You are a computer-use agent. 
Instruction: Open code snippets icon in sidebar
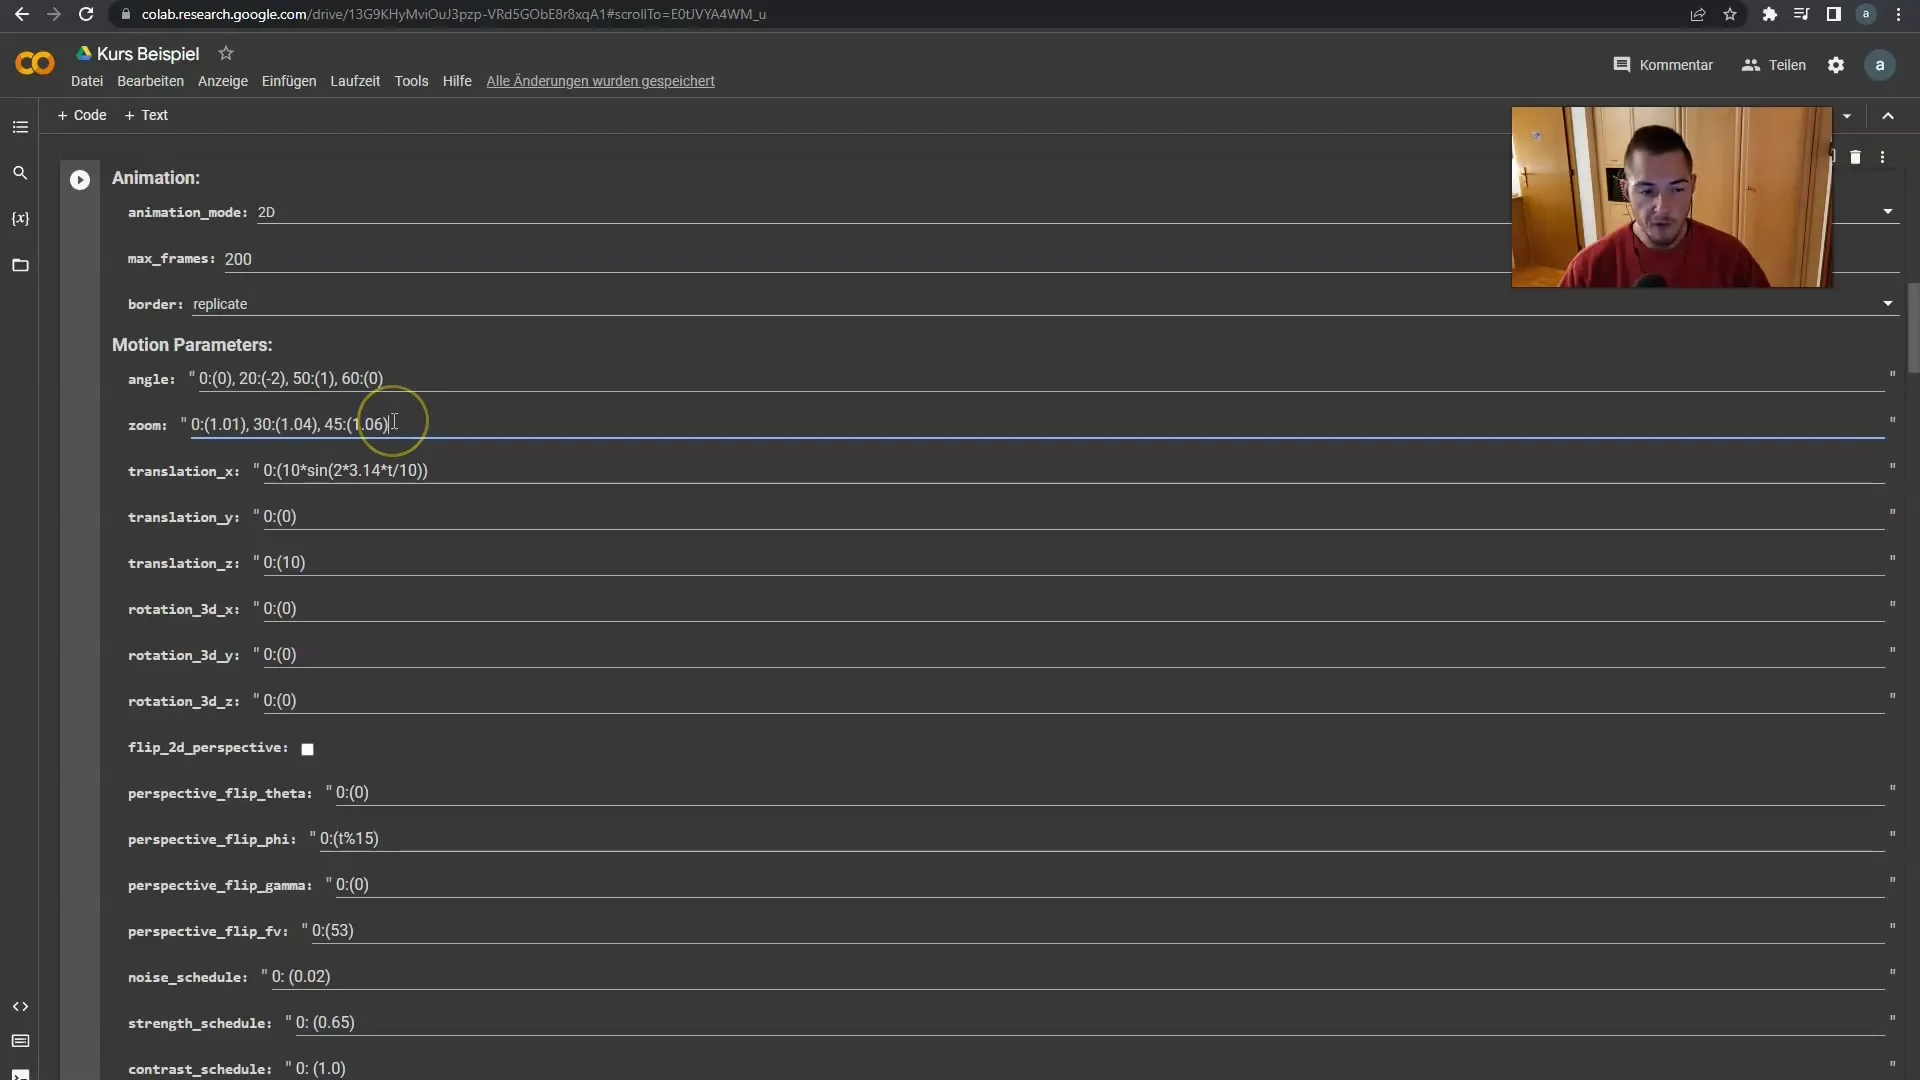20,1006
